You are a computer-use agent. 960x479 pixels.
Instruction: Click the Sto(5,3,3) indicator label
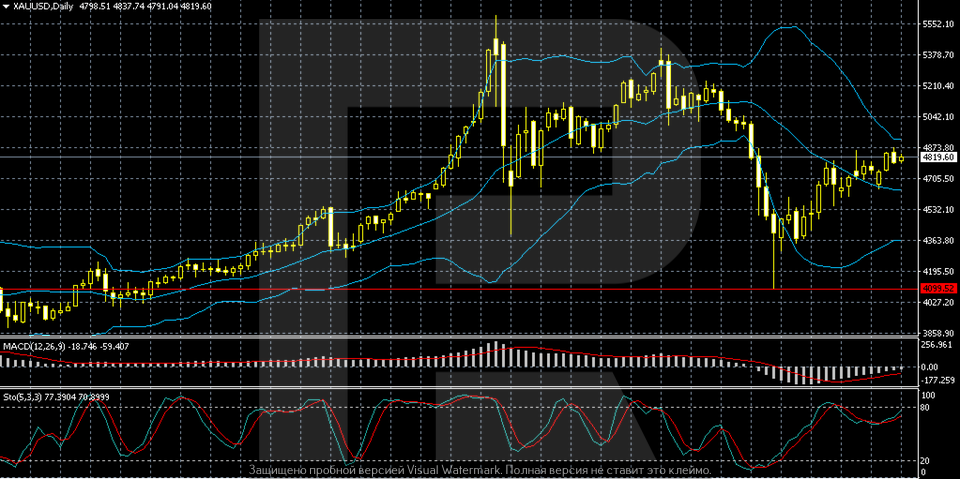pyautogui.click(x=28, y=396)
